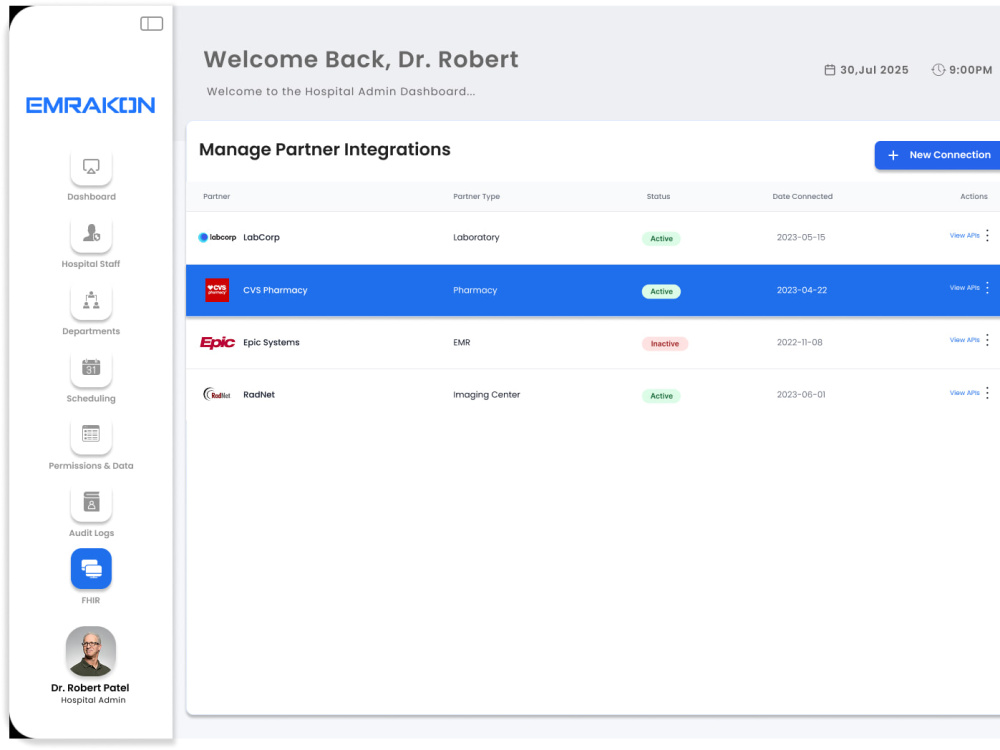The image size is (1000, 750).
Task: Click the Epic Systems logo
Action: click(x=217, y=342)
